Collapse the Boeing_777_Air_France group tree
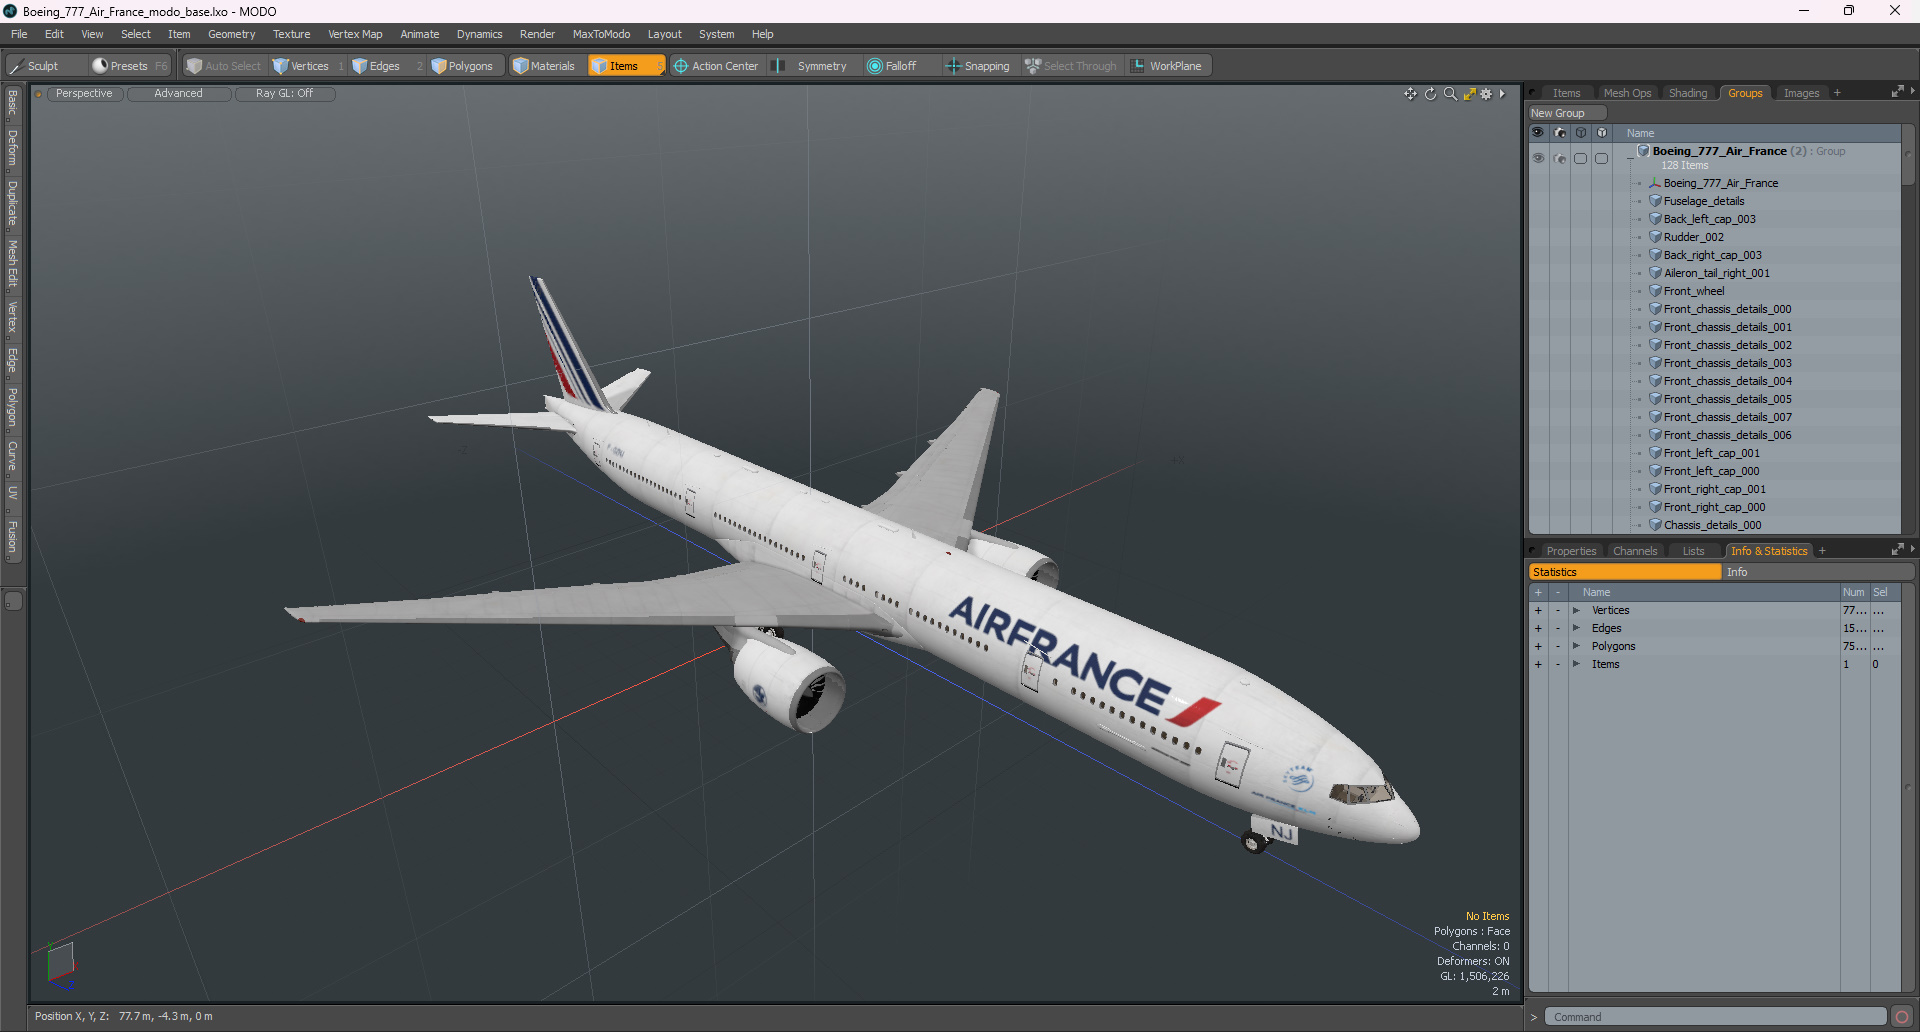This screenshot has width=1920, height=1032. [x=1630, y=158]
